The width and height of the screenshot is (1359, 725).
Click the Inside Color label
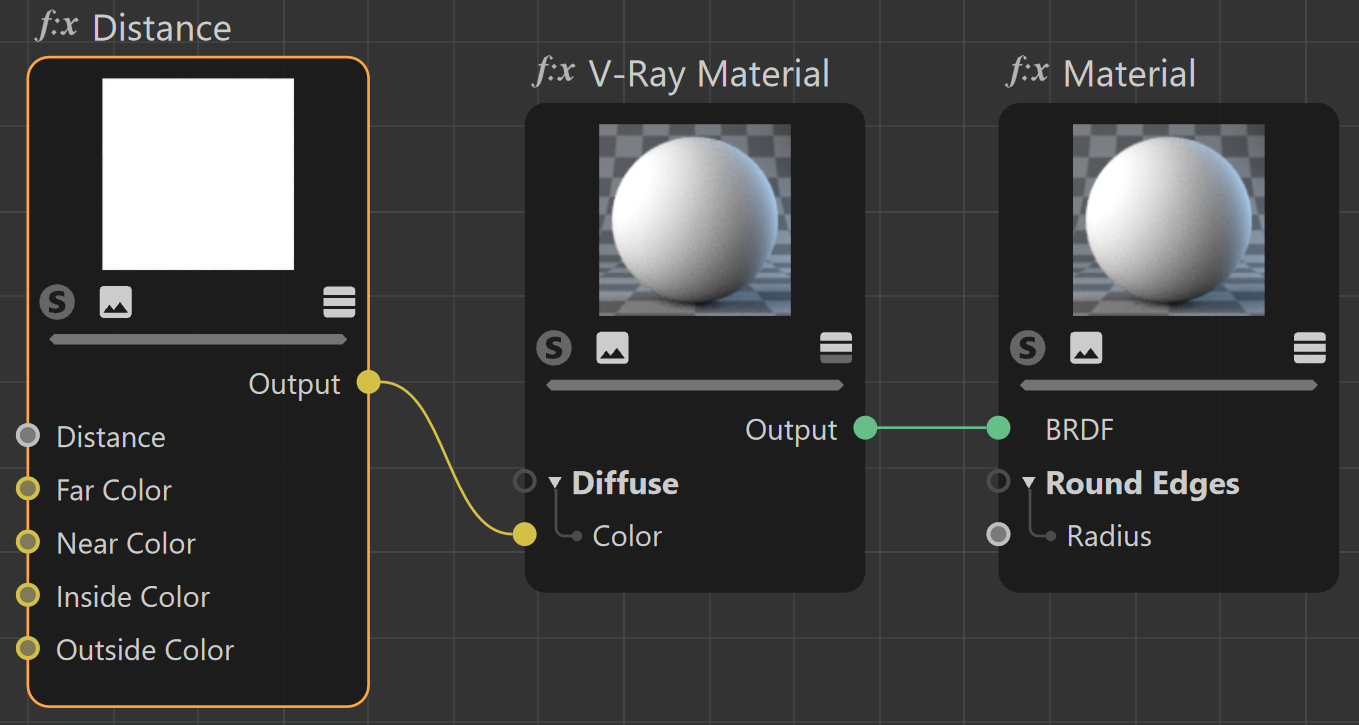(x=133, y=596)
